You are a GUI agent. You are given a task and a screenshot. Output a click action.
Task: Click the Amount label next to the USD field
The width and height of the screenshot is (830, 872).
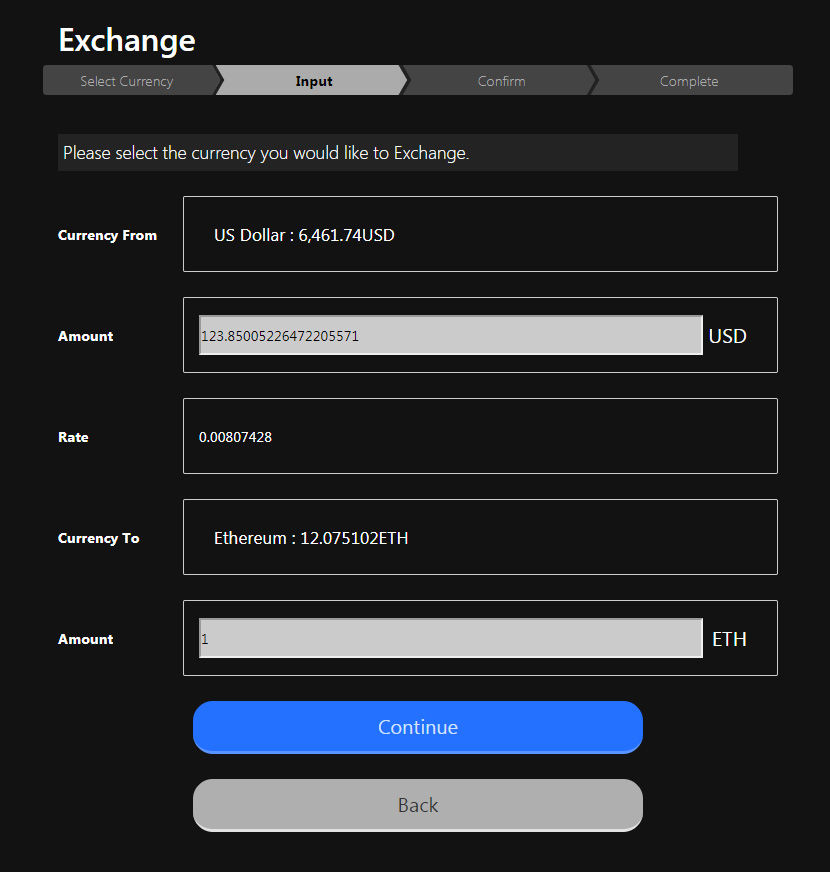(x=85, y=337)
